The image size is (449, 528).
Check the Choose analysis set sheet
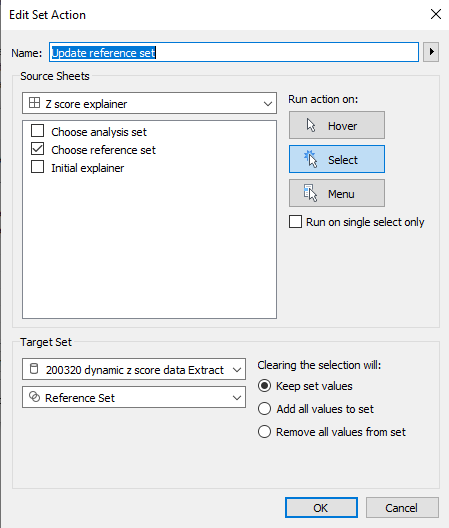coord(37,131)
